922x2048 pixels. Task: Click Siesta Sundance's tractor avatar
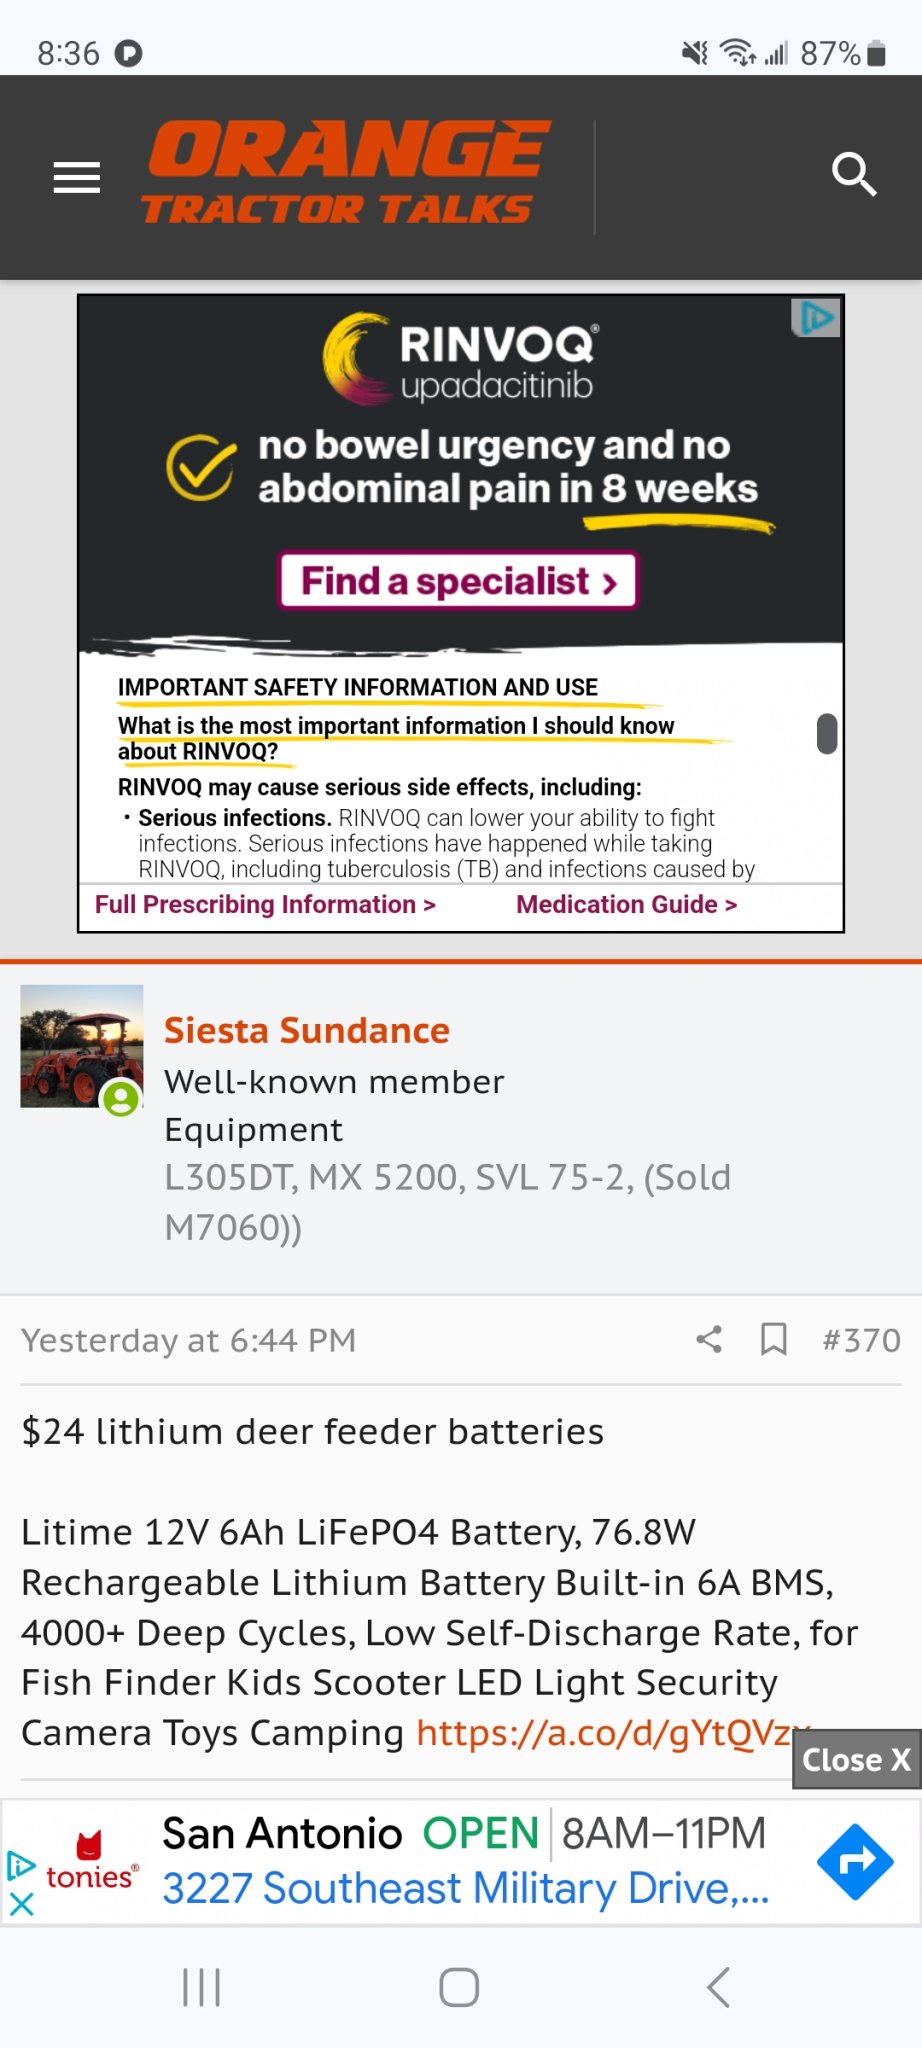pos(82,1046)
